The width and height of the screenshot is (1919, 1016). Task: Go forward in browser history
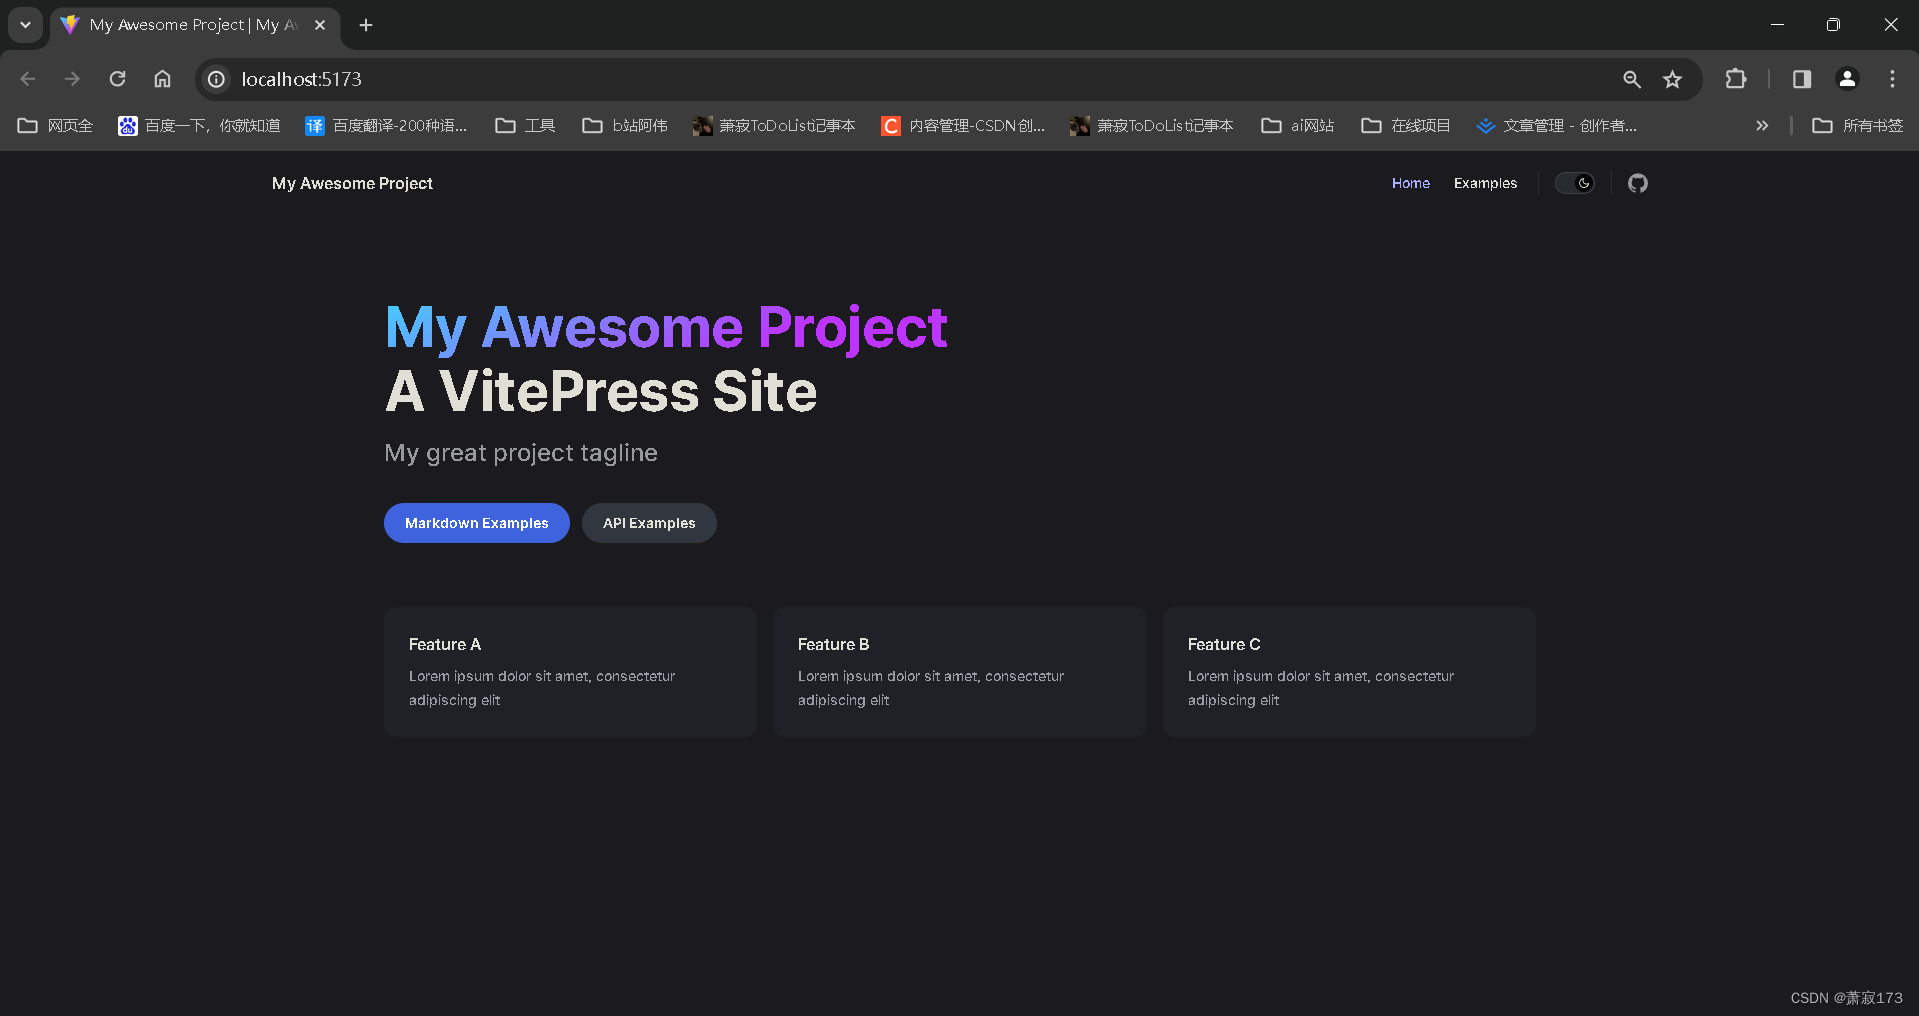72,79
